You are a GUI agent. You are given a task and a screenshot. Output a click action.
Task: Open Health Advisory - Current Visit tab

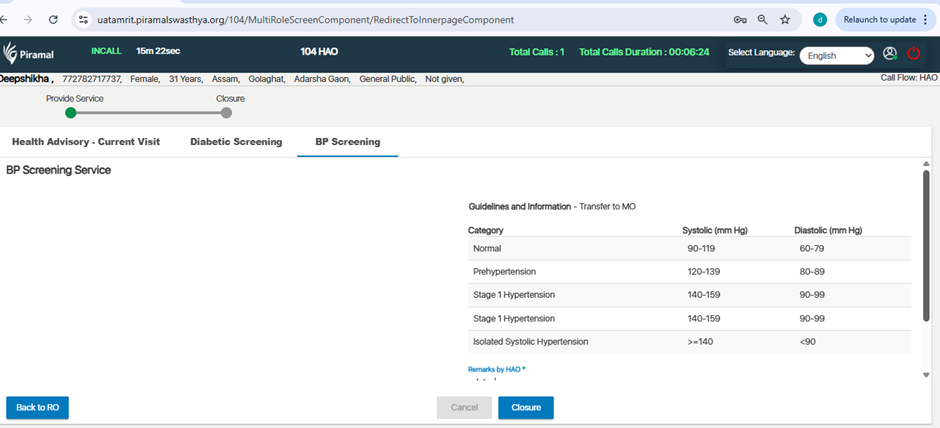86,142
